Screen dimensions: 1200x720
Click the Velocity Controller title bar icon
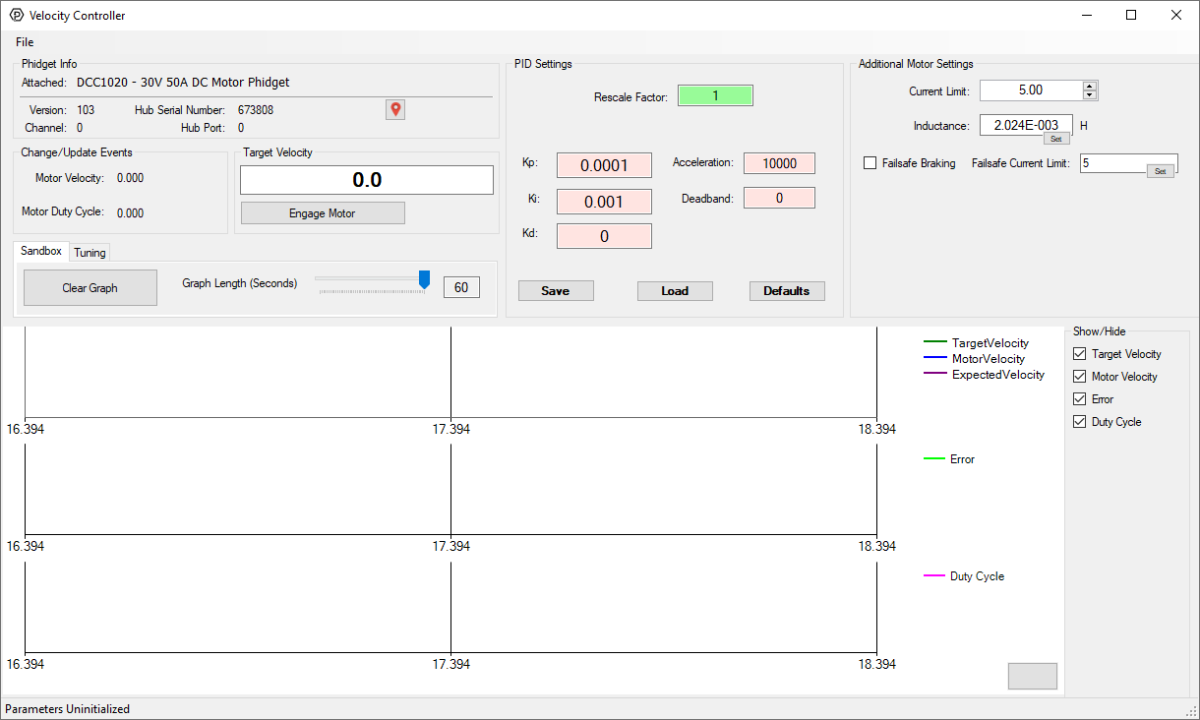(x=14, y=15)
